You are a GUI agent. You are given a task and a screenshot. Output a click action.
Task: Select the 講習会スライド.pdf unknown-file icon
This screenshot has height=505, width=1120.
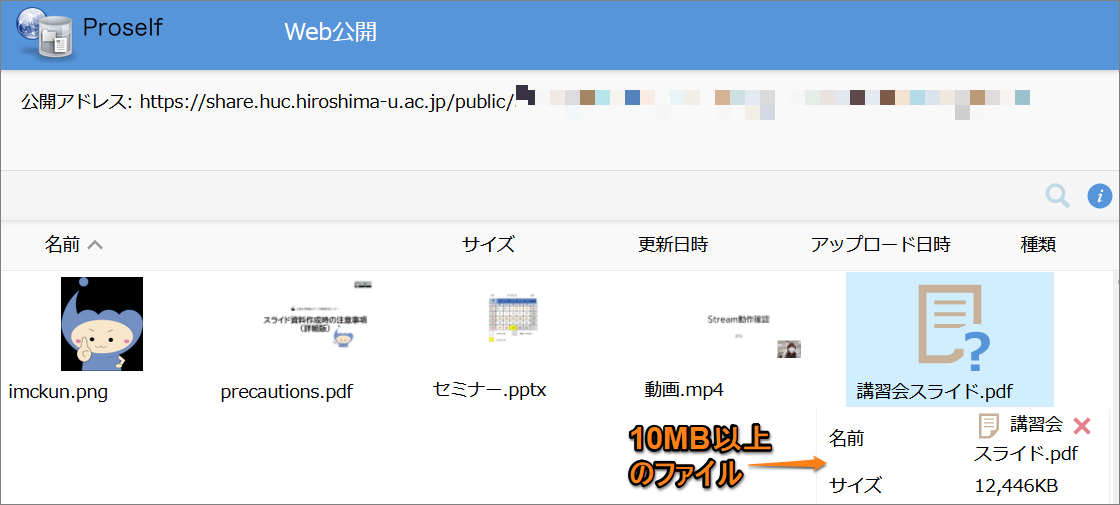click(952, 325)
